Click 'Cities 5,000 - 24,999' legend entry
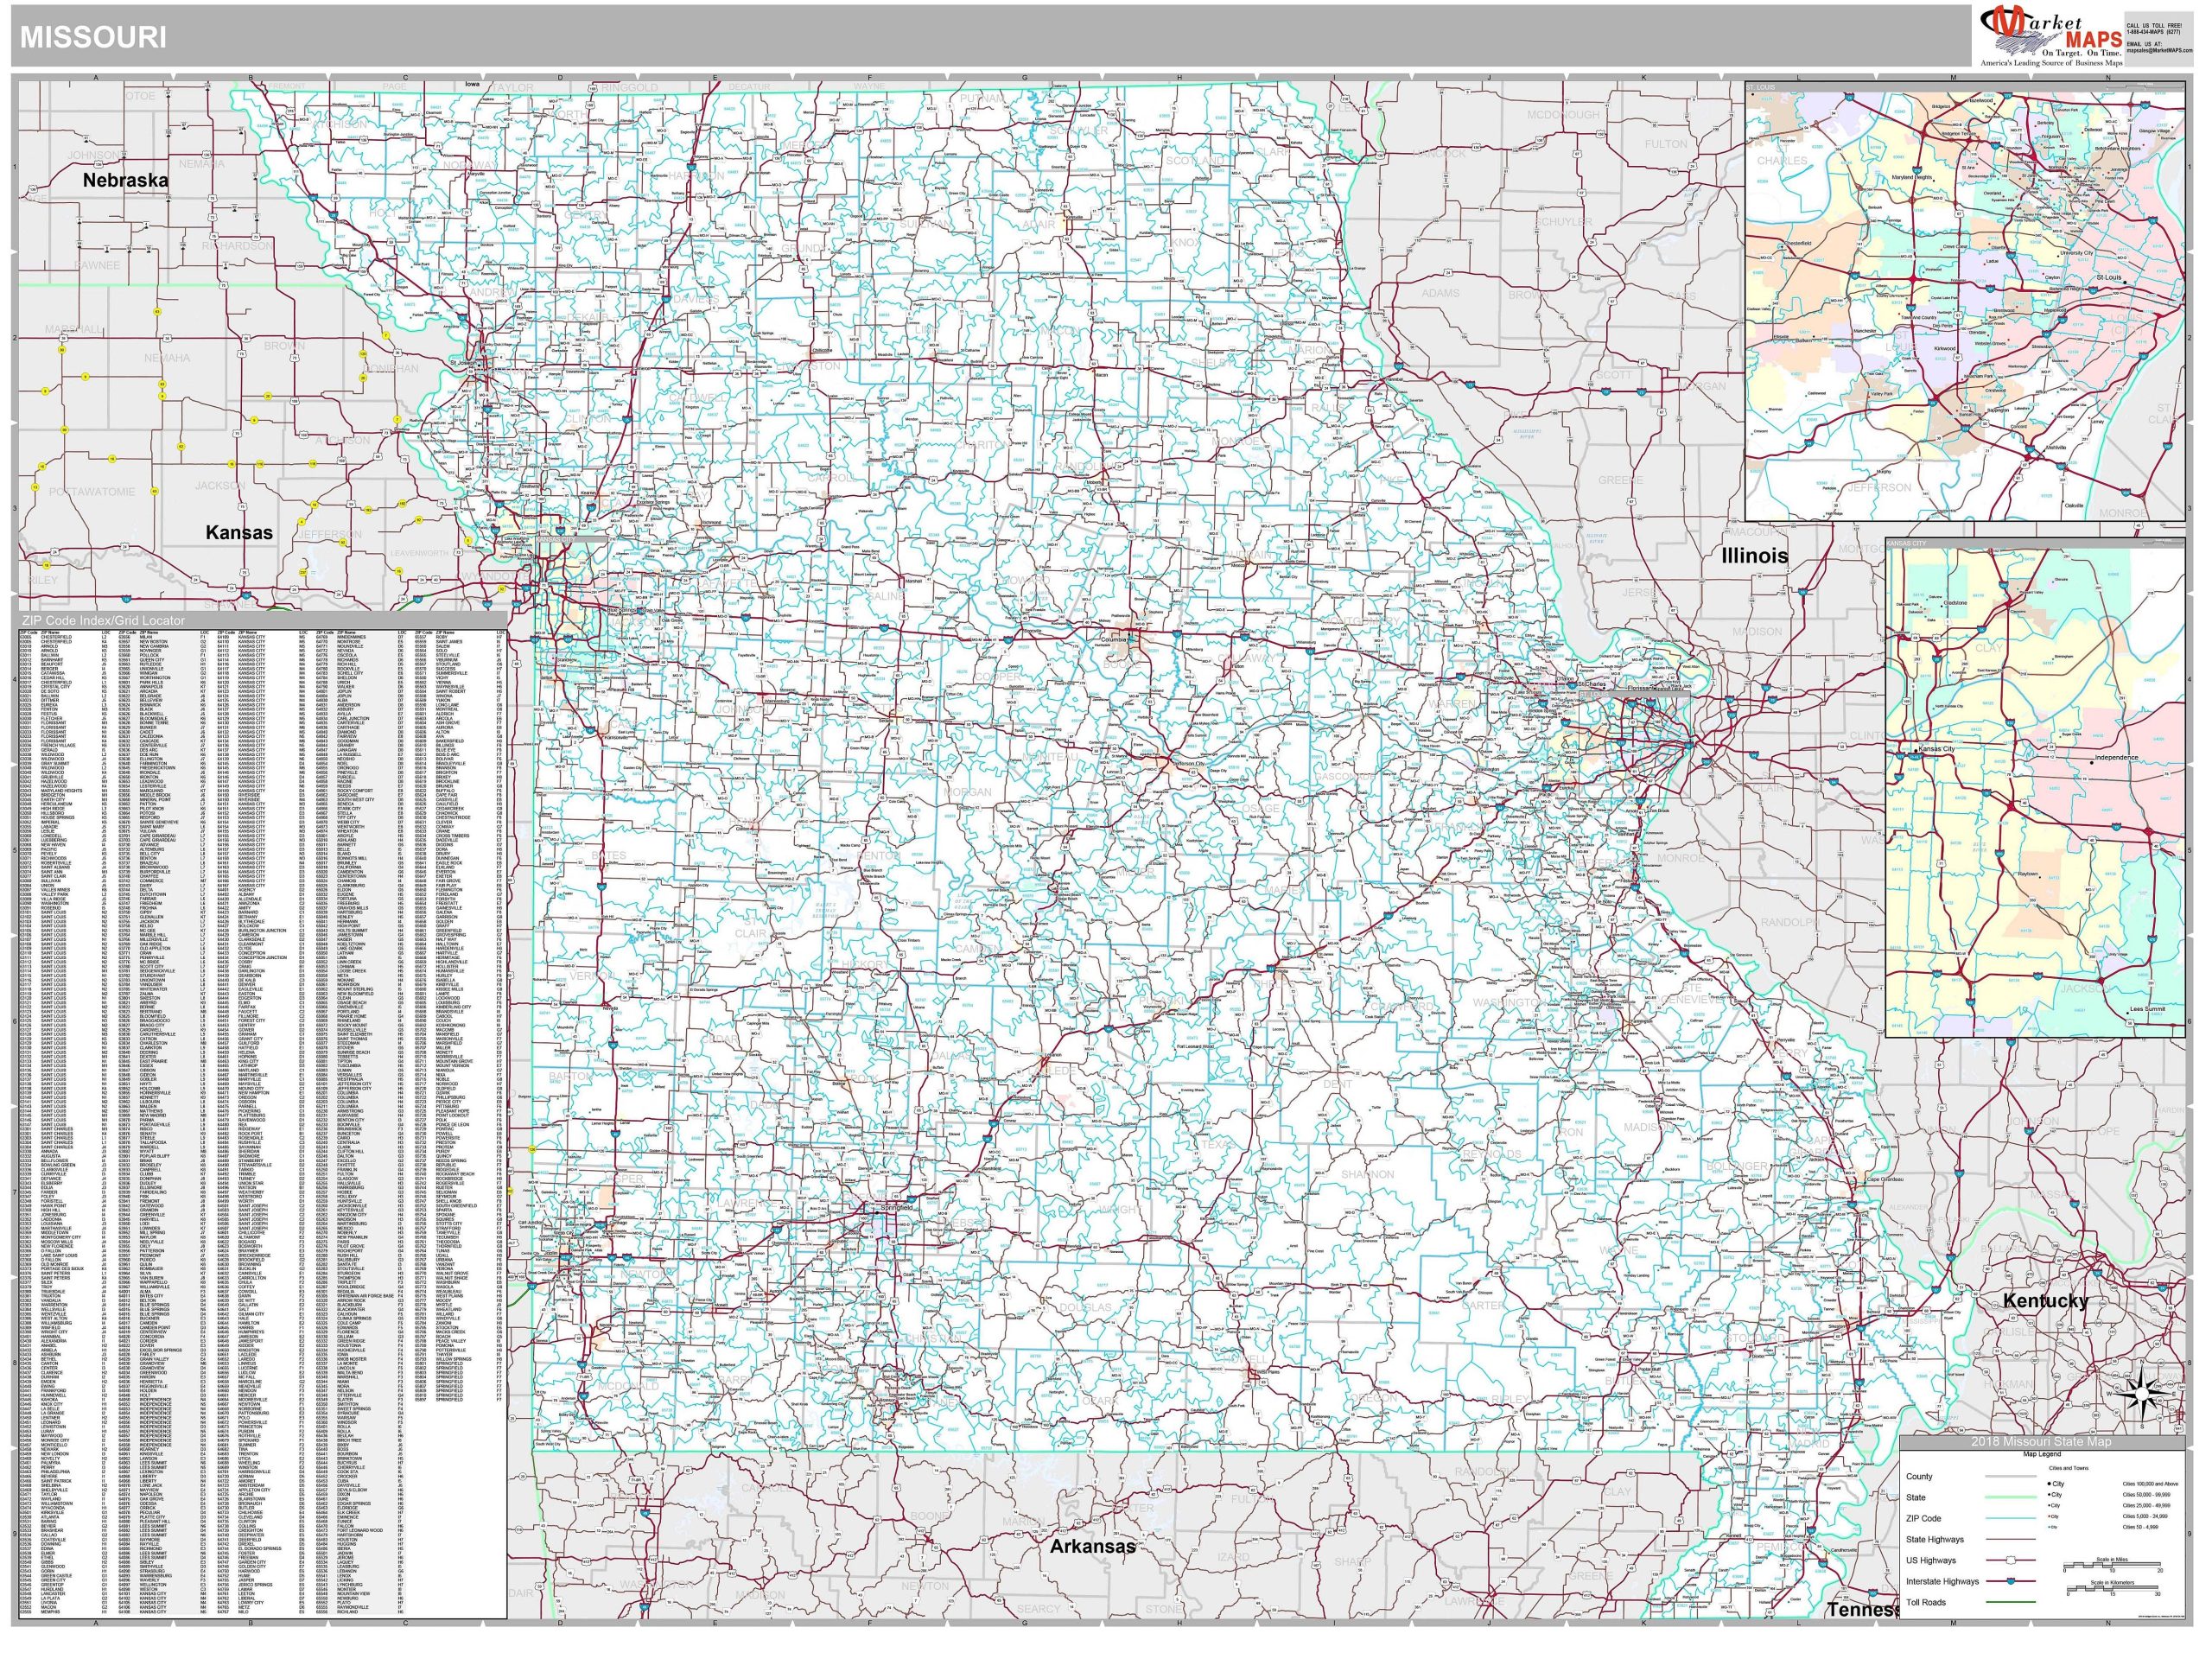Image resolution: width=2212 pixels, height=1659 pixels. (2145, 1517)
